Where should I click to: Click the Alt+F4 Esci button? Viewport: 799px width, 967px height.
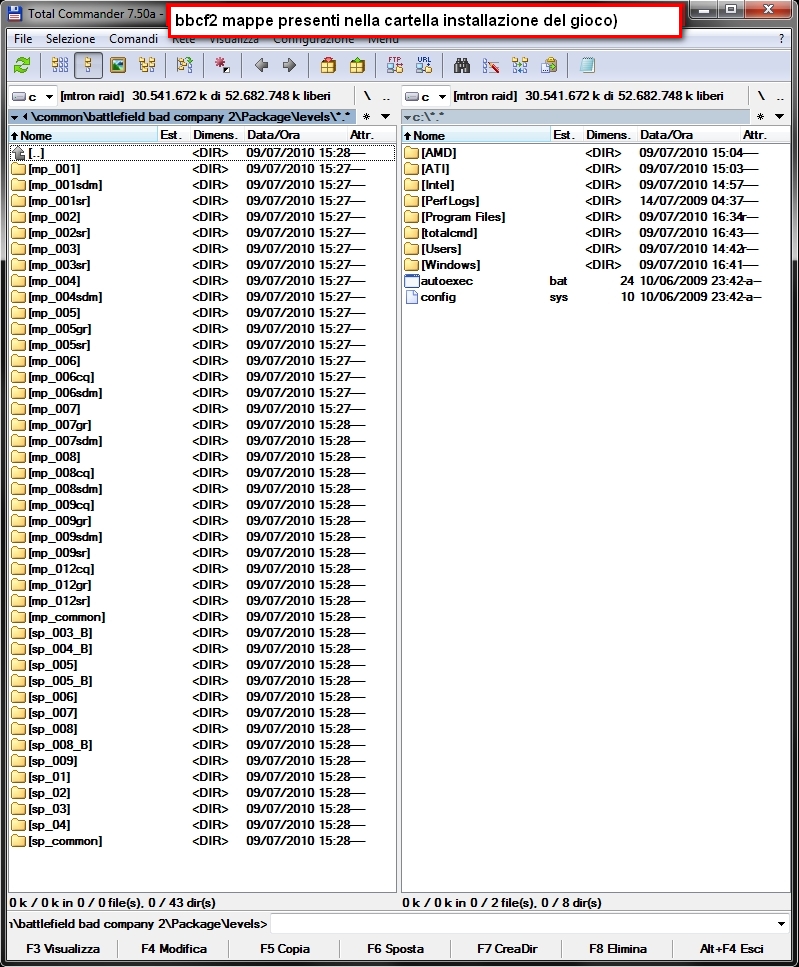731,948
